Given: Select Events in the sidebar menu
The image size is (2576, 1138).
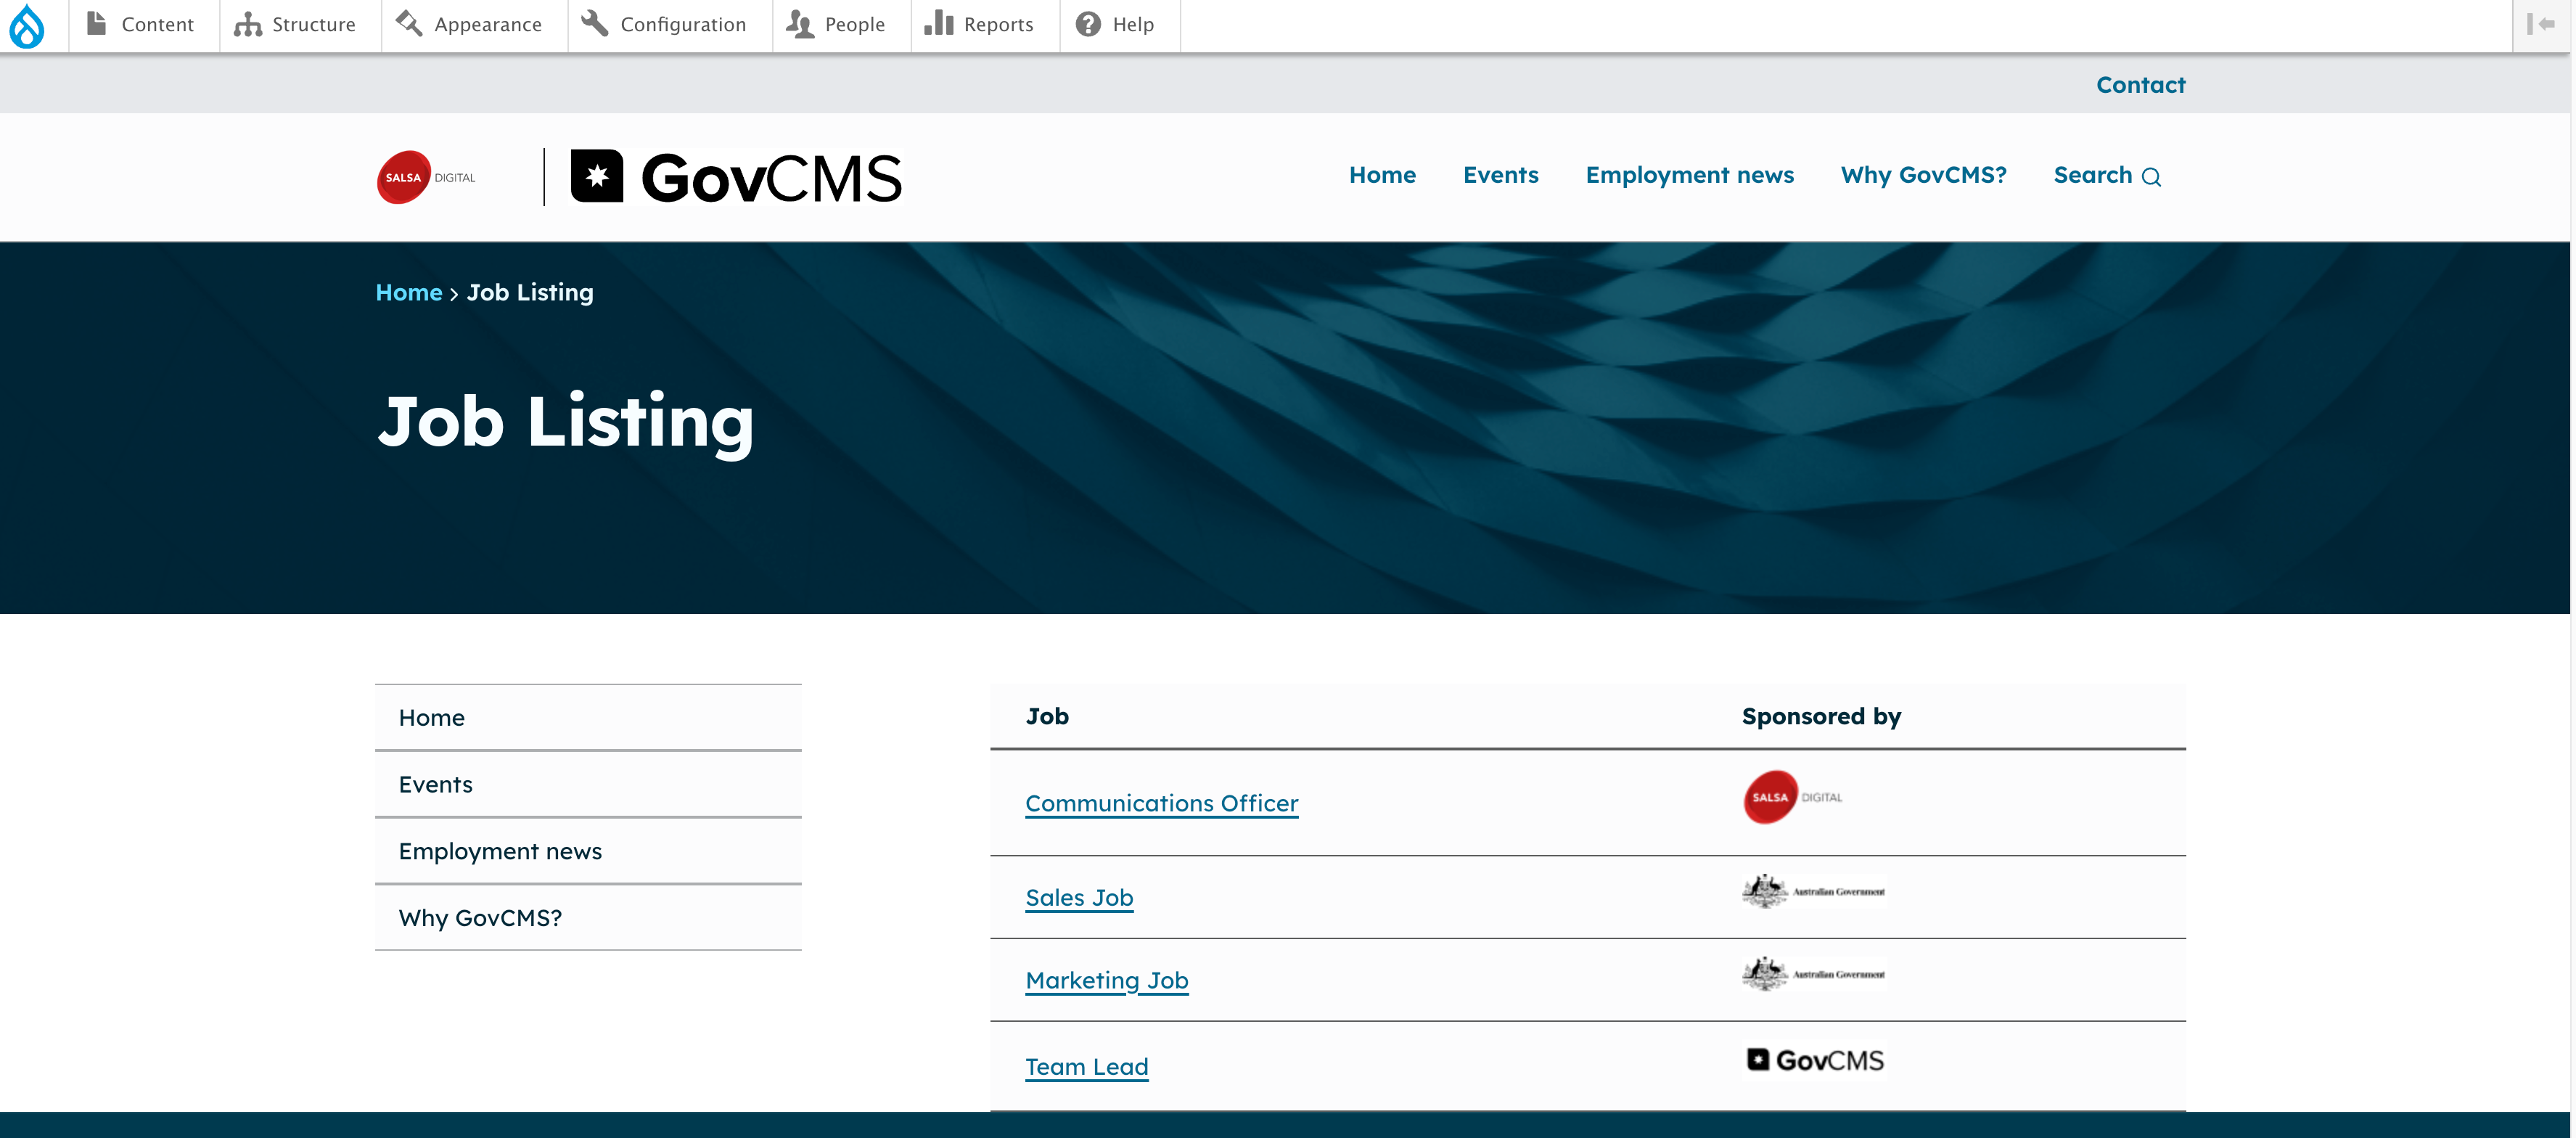Looking at the screenshot, I should pyautogui.click(x=435, y=784).
